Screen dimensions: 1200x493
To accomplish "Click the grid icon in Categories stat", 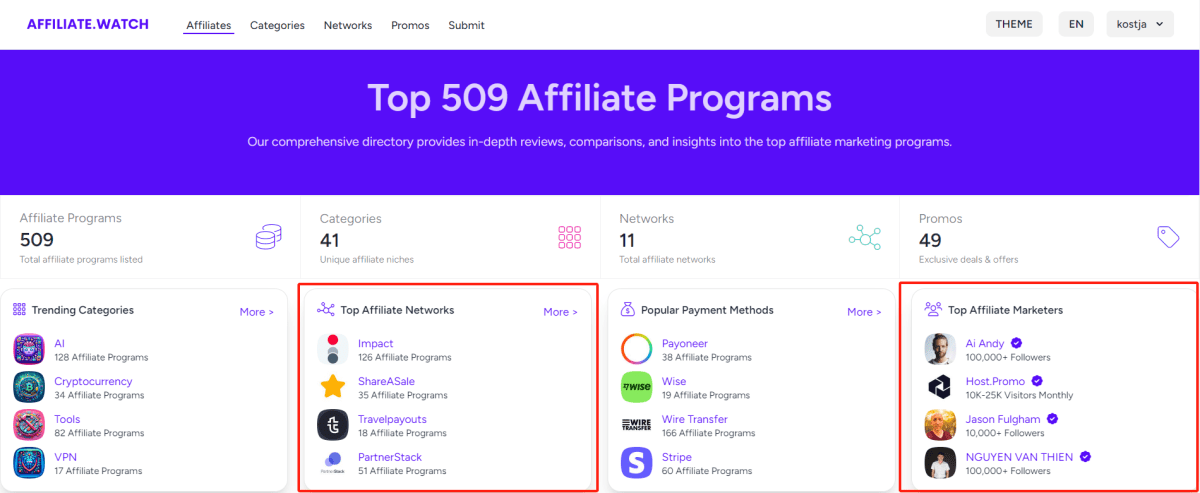I will [569, 237].
